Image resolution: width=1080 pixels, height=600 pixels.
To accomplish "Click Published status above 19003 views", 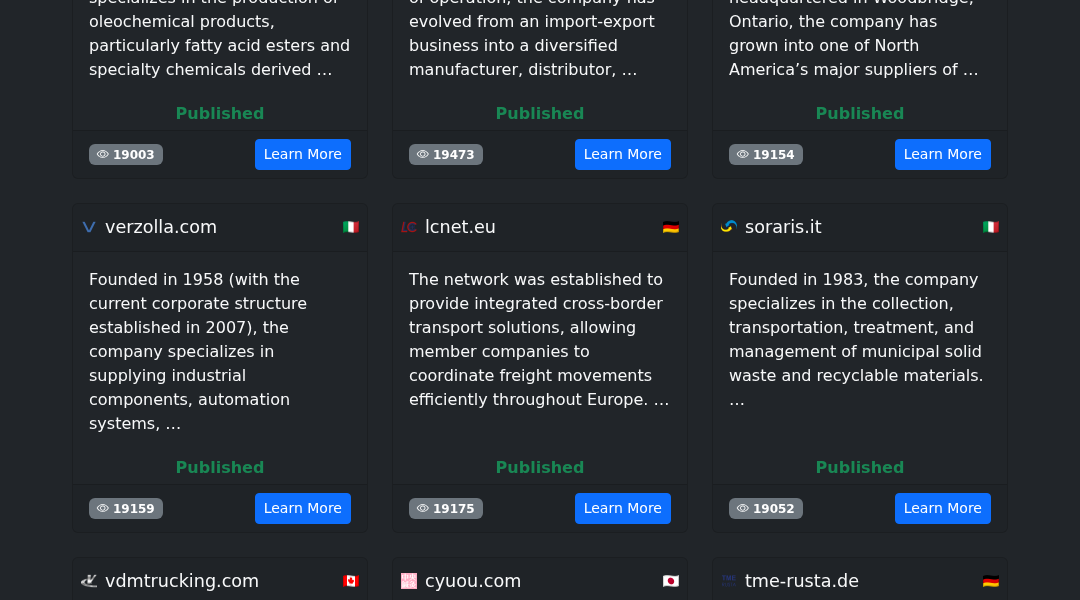I will pos(220,113).
